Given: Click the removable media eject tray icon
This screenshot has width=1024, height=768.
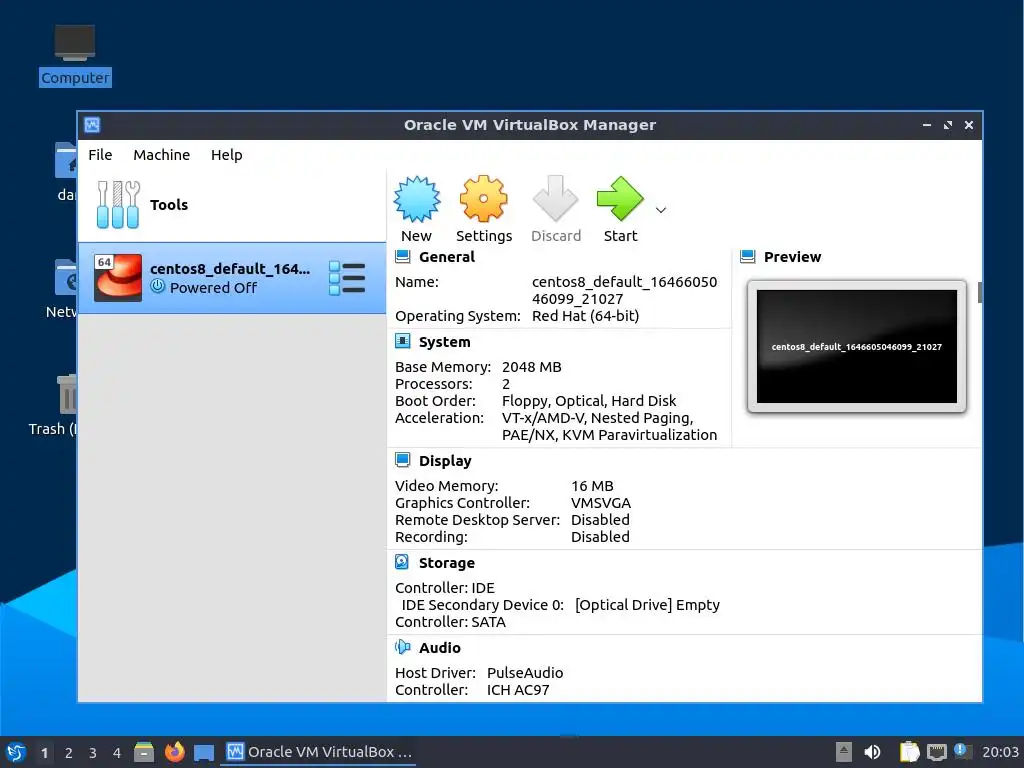Looking at the screenshot, I should [844, 752].
